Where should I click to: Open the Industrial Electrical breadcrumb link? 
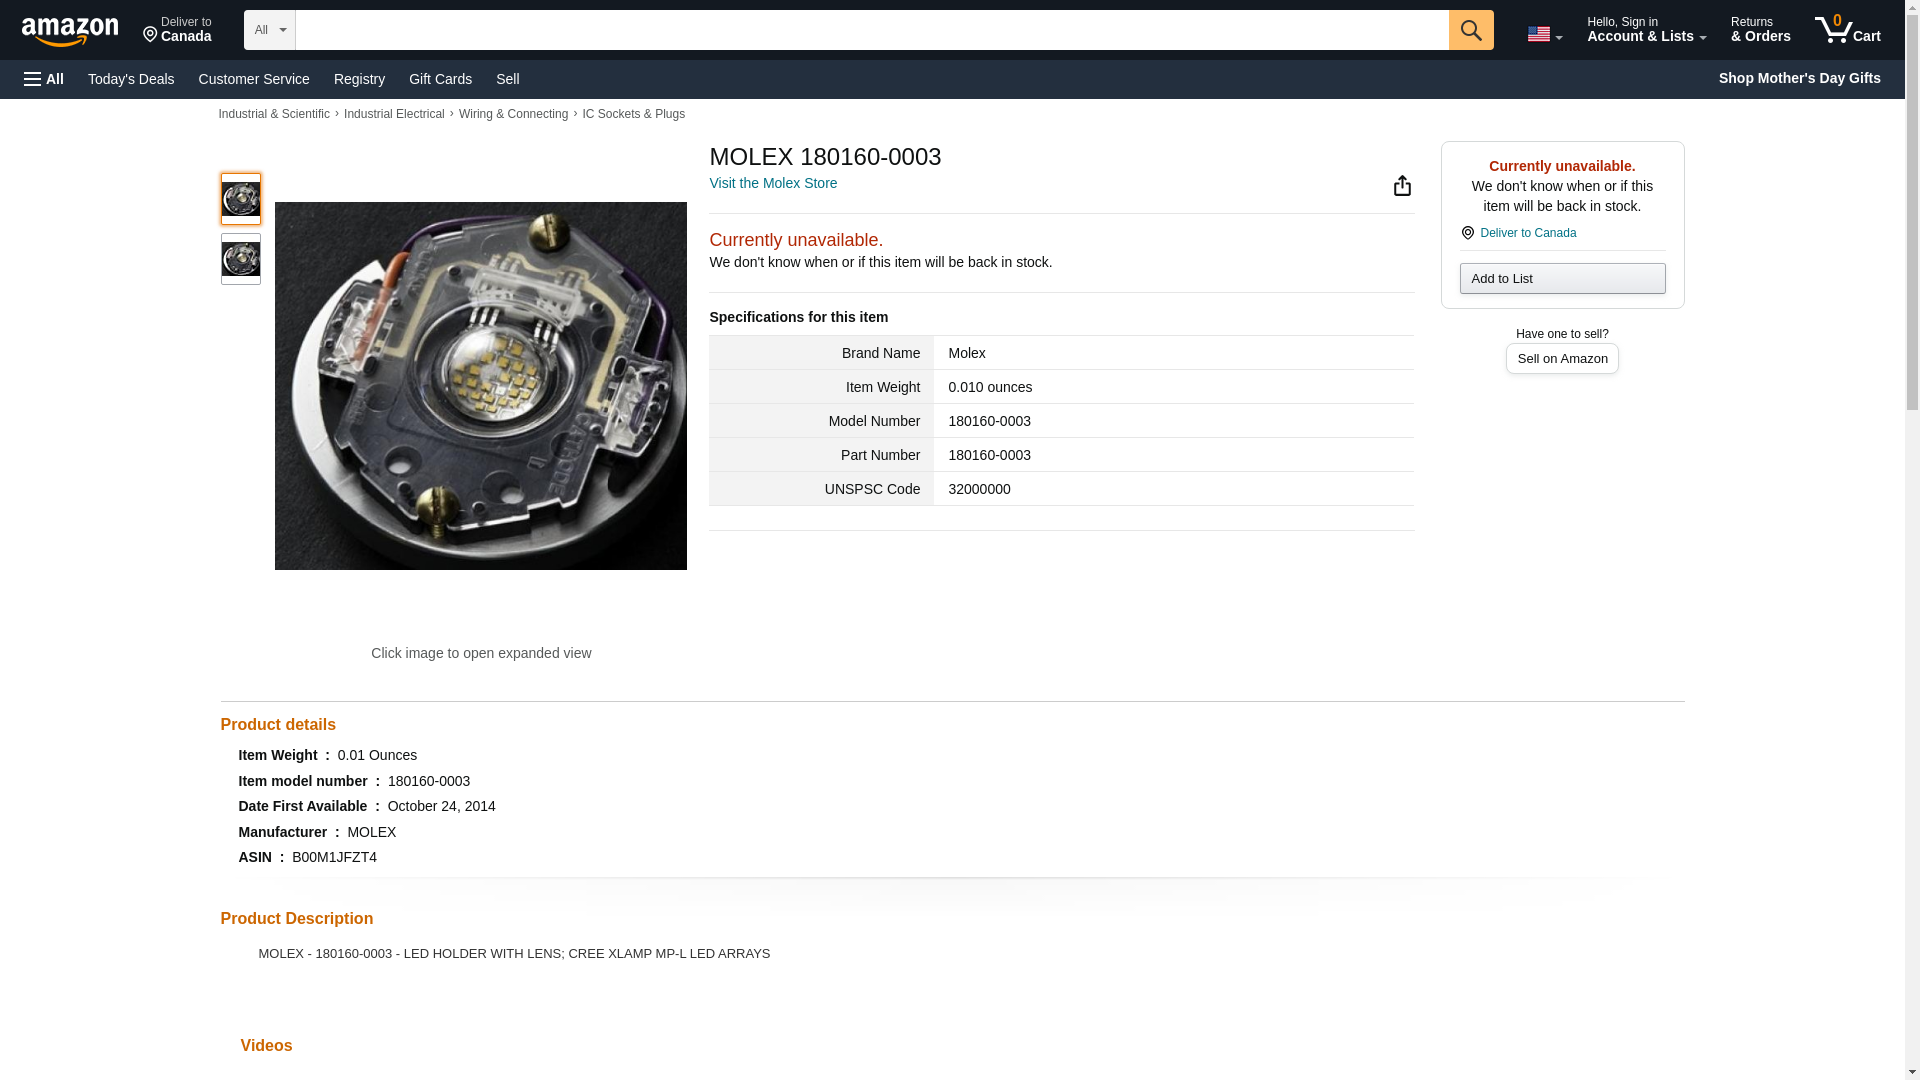[394, 114]
